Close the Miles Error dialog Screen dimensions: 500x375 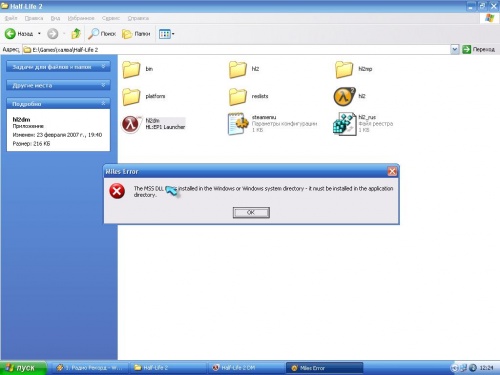tap(392, 171)
